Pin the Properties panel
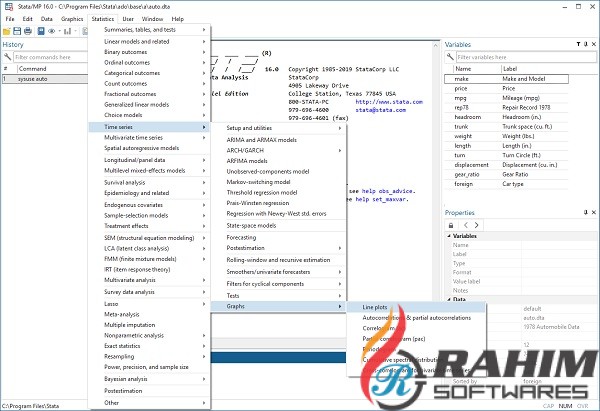The width and height of the screenshot is (600, 411). tap(586, 212)
